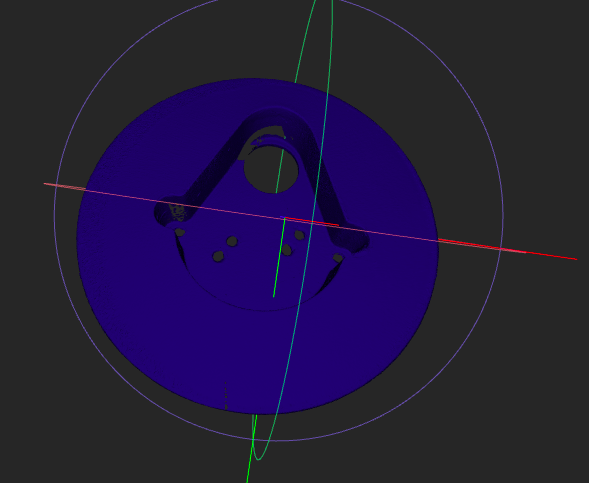Select the left foot of the triangular bracket

174,212
